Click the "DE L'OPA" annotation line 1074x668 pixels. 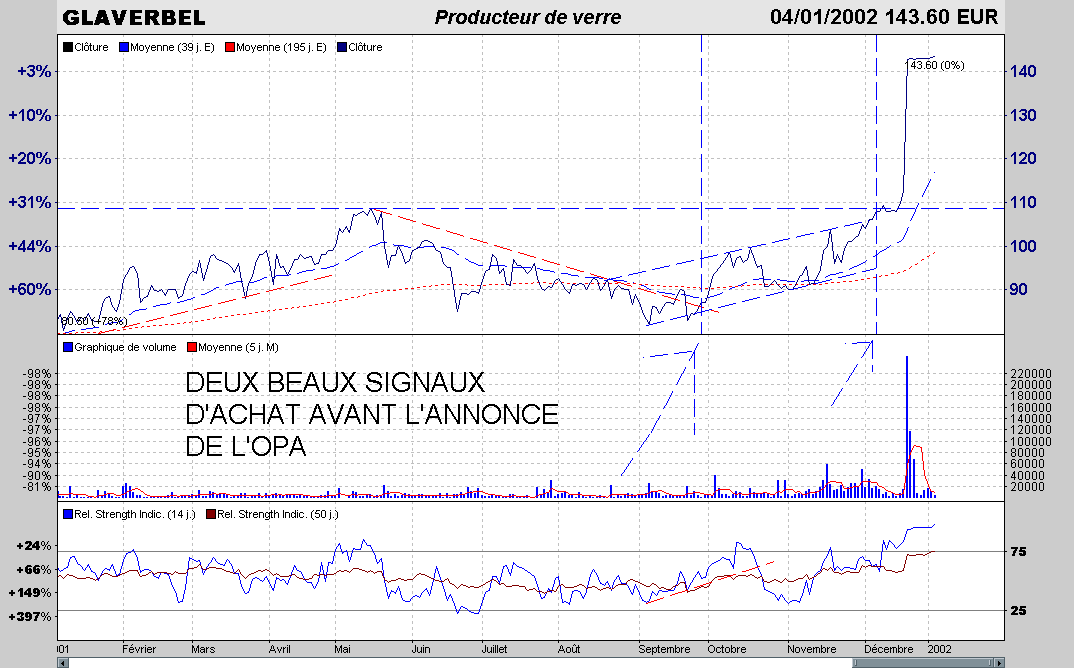(x=246, y=447)
